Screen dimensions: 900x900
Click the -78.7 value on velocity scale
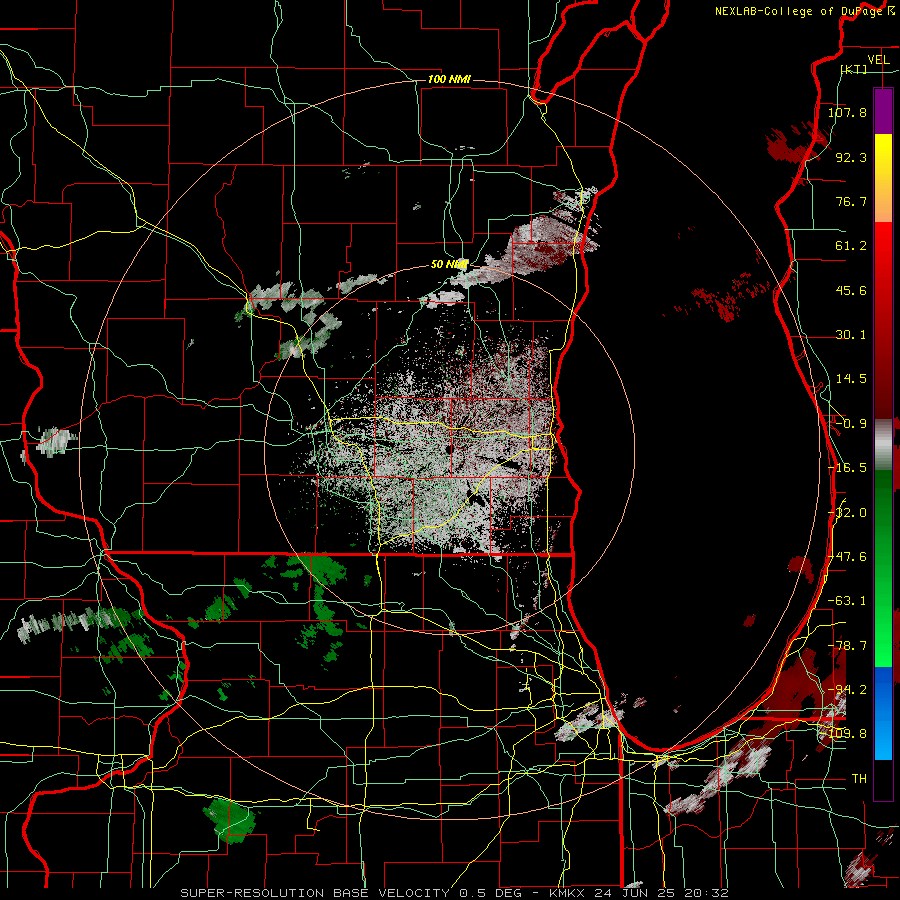click(847, 646)
